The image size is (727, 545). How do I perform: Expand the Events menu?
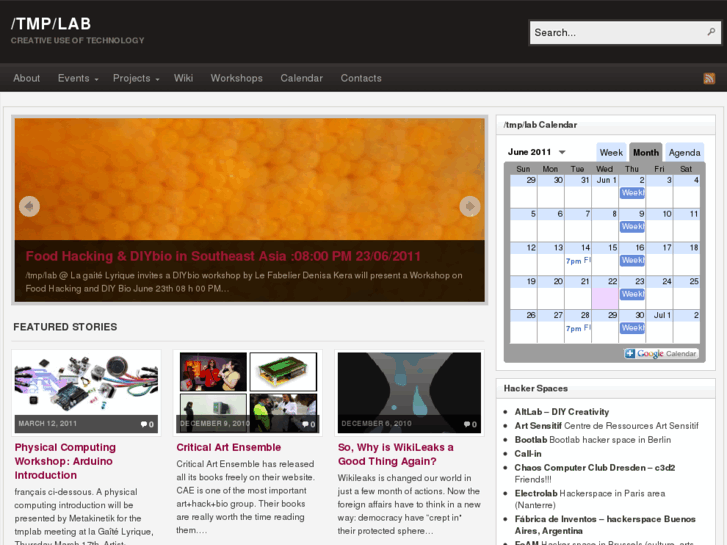[78, 78]
